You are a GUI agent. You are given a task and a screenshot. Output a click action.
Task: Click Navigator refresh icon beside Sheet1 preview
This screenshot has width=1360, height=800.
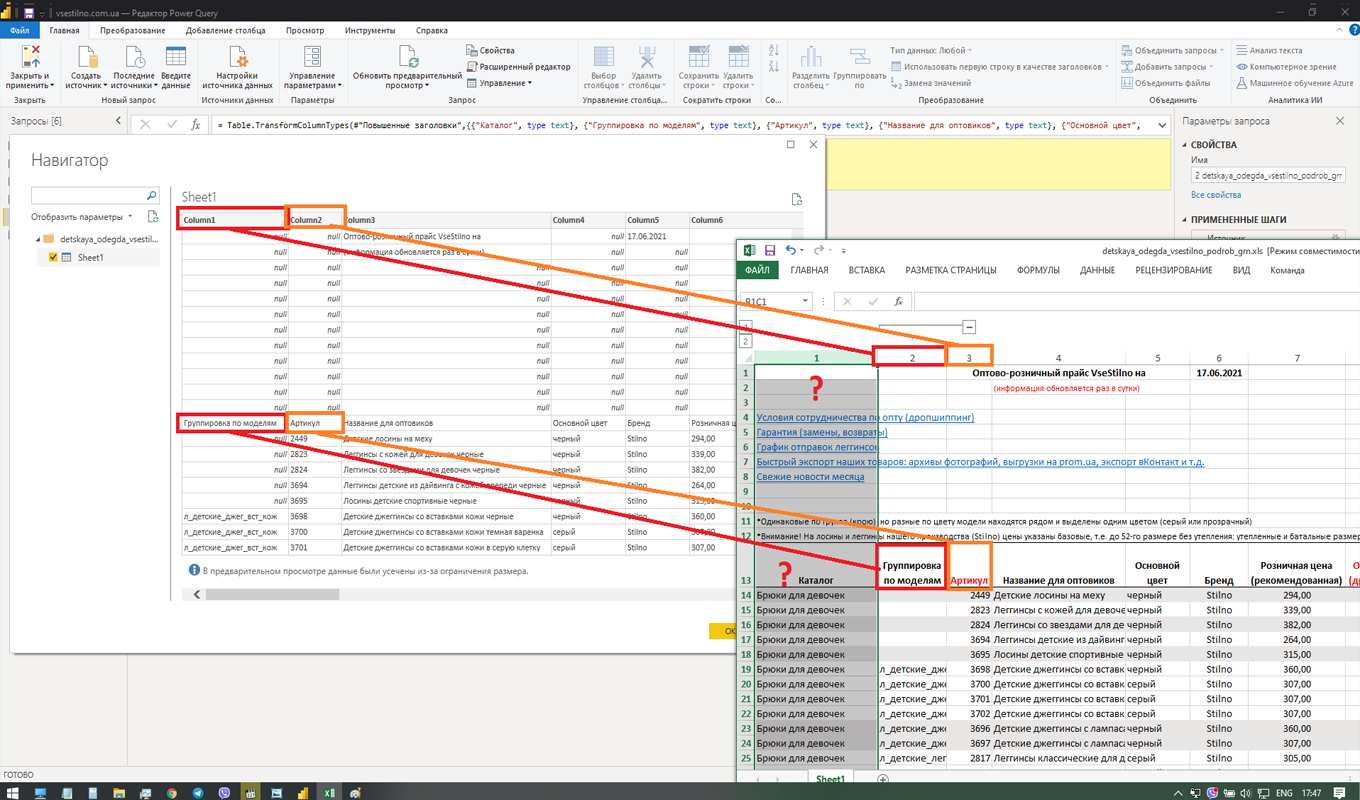[x=796, y=199]
